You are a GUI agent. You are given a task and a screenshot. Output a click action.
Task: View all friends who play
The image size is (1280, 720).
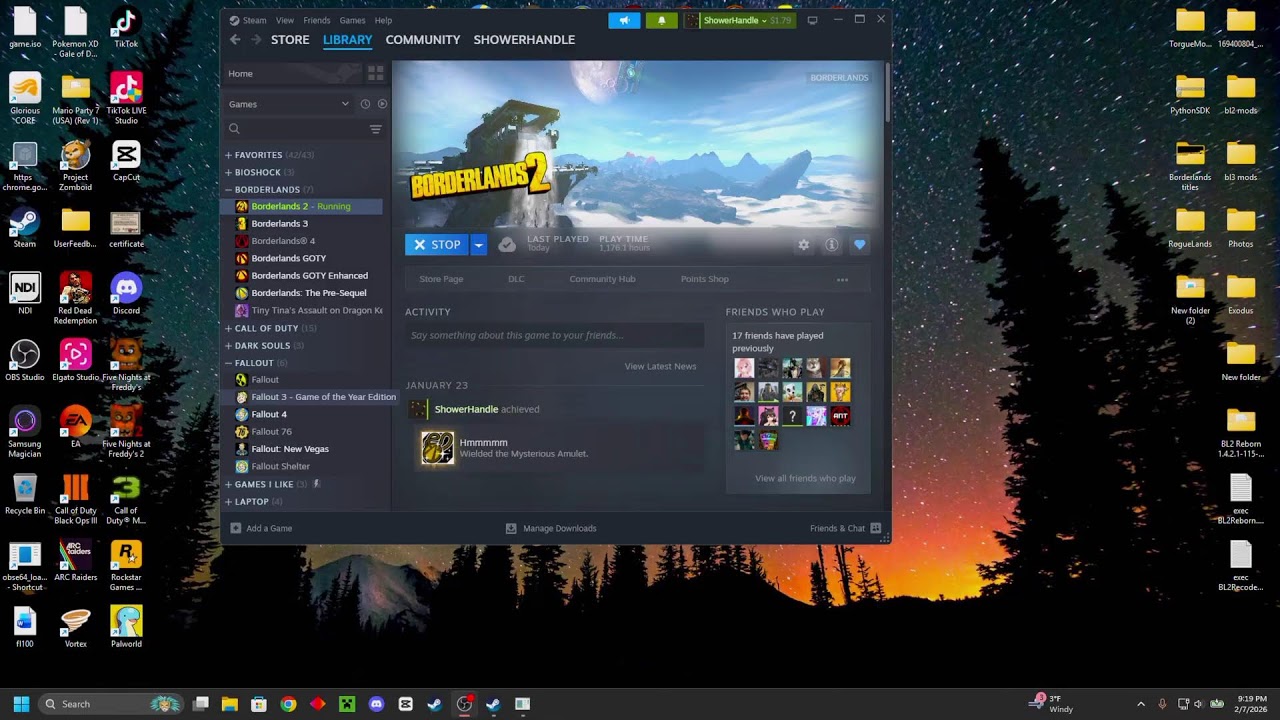coord(805,478)
